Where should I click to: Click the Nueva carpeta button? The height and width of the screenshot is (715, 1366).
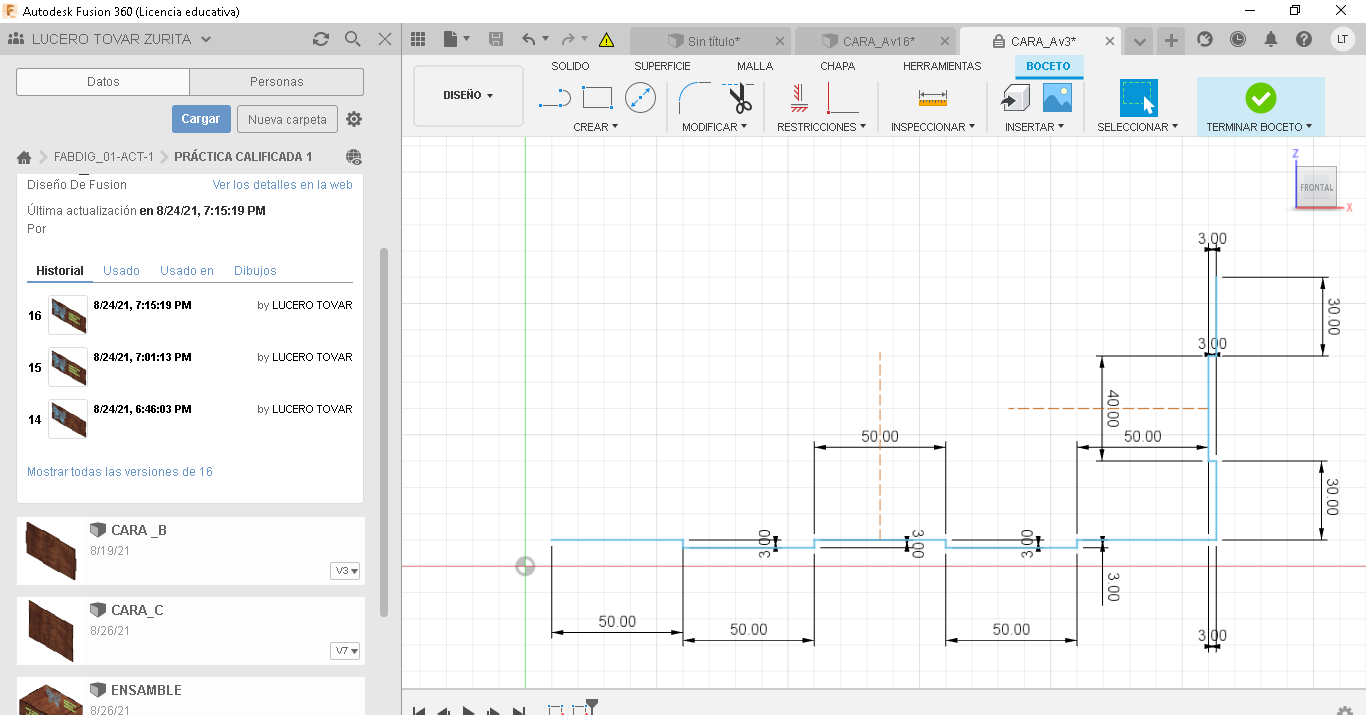[x=287, y=119]
